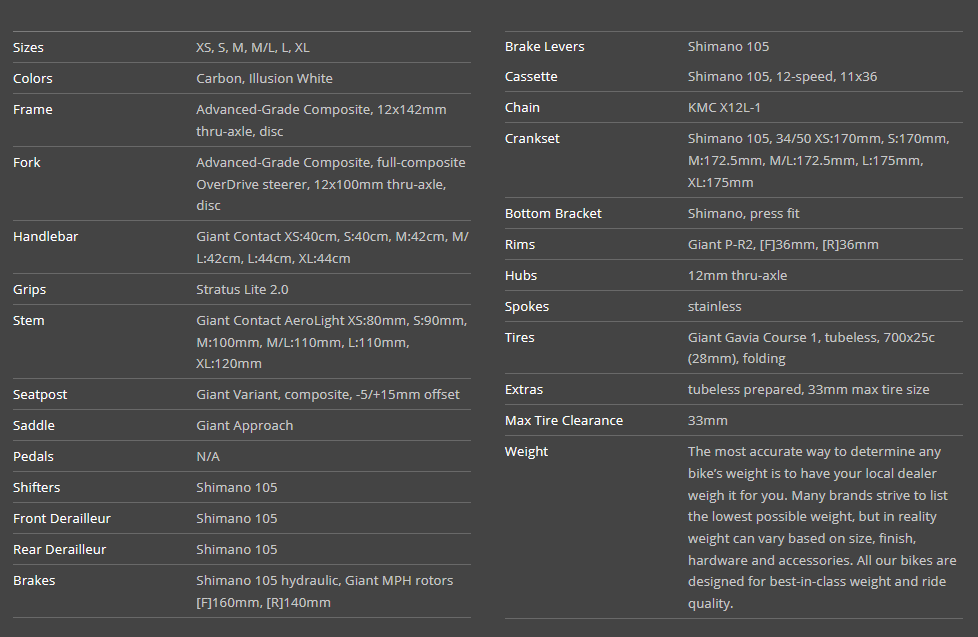The height and width of the screenshot is (637, 978).
Task: Select the Weight row label
Action: coord(526,452)
